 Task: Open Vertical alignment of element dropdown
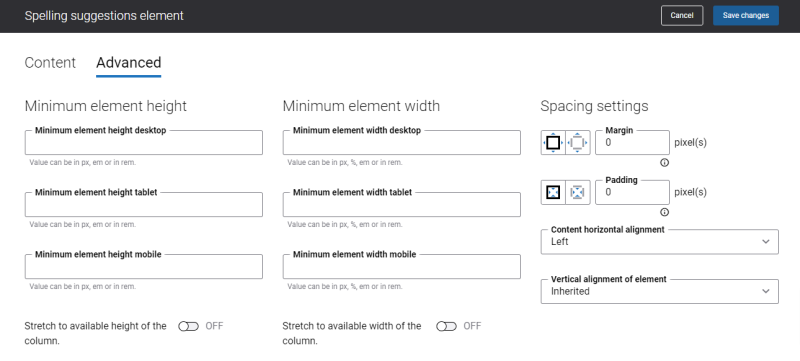click(x=660, y=291)
